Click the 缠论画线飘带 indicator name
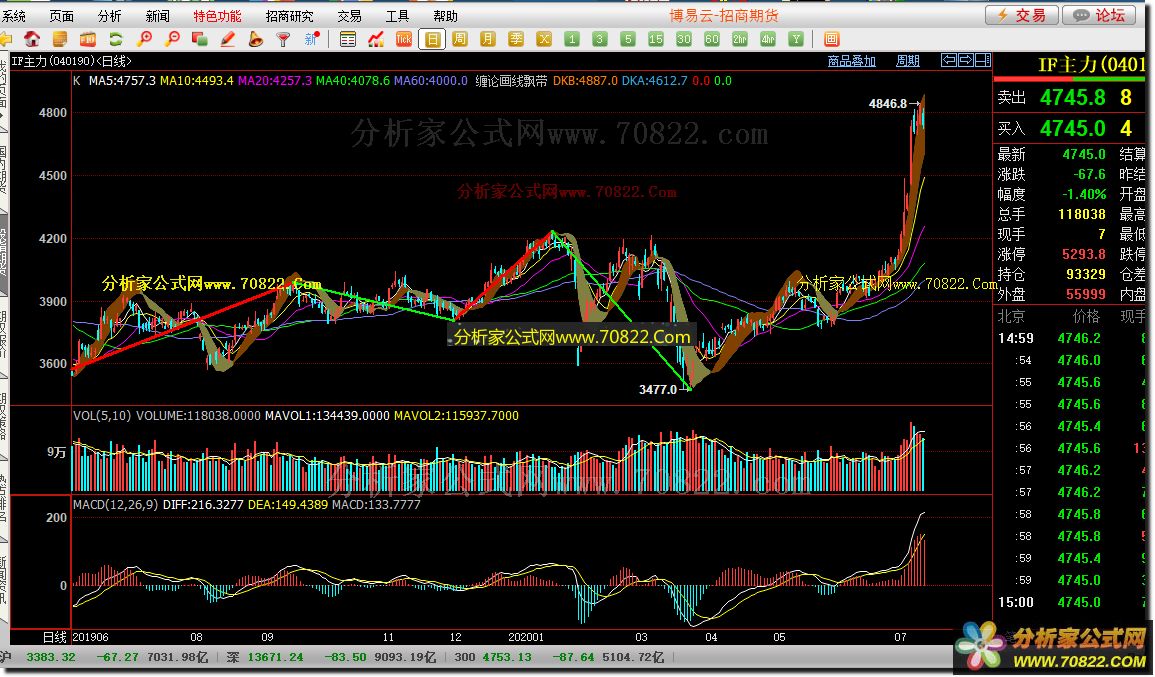The width and height of the screenshot is (1155, 677). (511, 81)
